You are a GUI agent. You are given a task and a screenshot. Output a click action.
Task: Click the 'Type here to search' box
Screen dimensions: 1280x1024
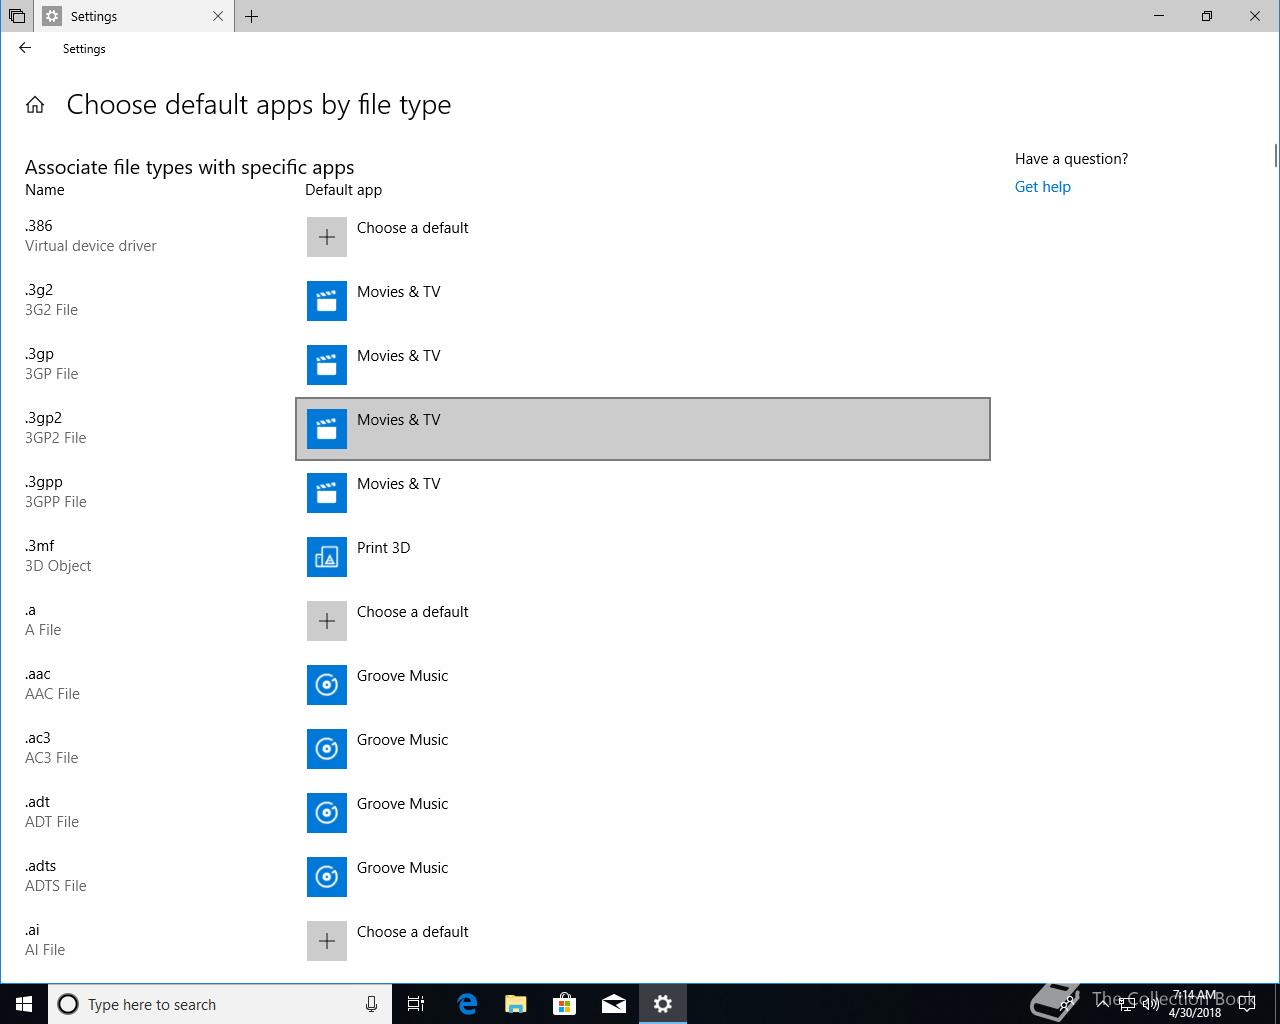click(x=220, y=1004)
